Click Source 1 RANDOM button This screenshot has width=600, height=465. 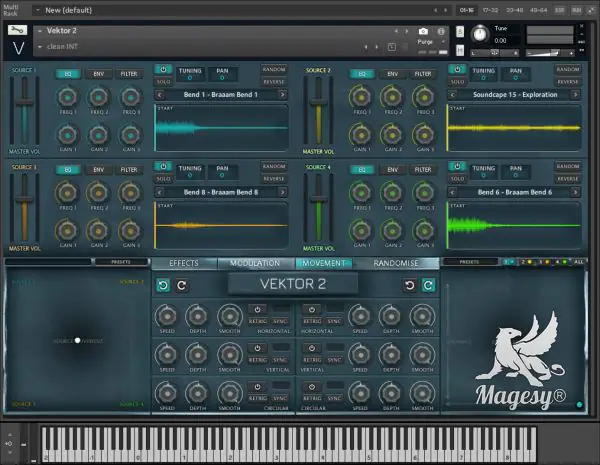274,70
